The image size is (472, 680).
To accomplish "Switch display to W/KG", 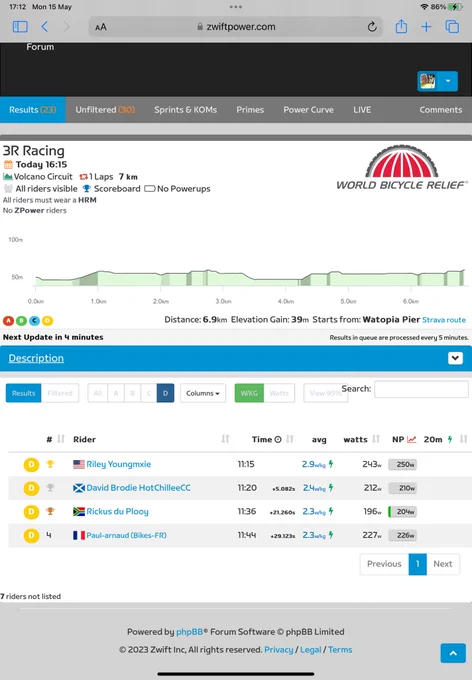I will [x=249, y=393].
